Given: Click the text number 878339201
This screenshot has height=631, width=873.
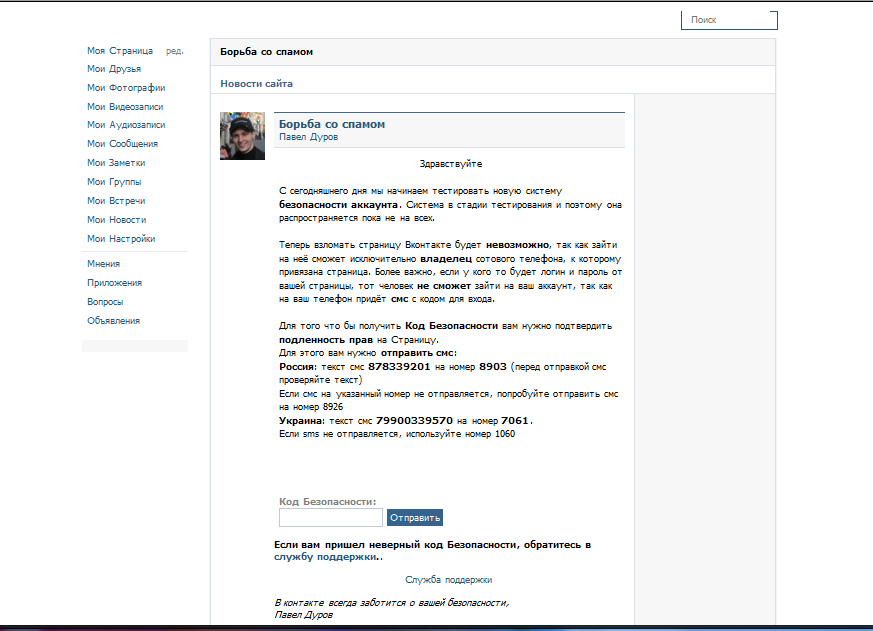Looking at the screenshot, I should point(399,366).
